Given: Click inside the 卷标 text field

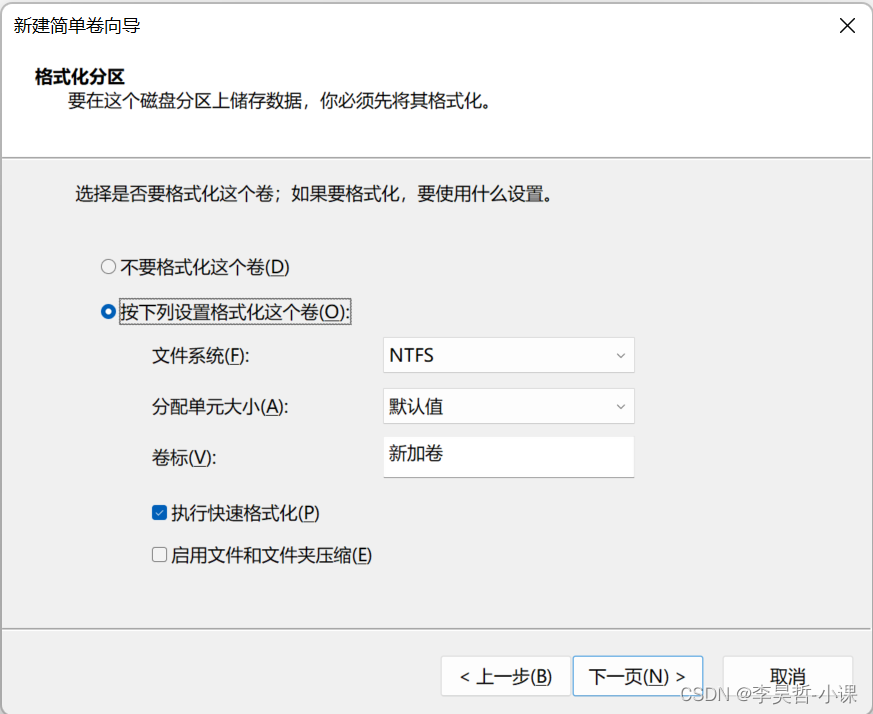Looking at the screenshot, I should [x=508, y=457].
